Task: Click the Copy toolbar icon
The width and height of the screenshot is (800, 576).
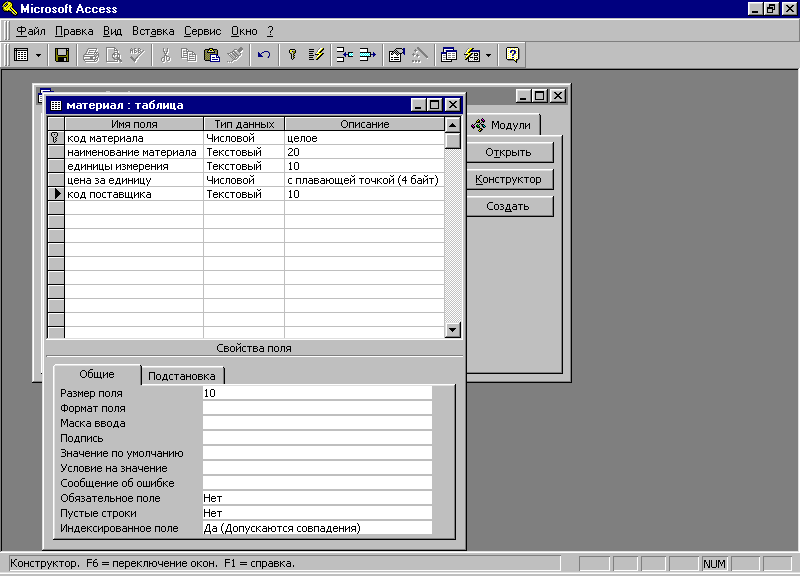Action: coord(189,55)
